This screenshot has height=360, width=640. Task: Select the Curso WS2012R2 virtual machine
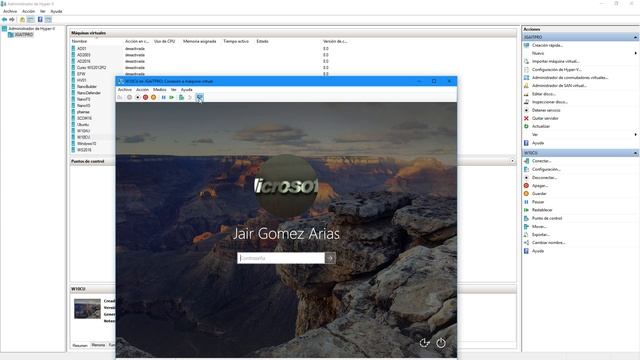tap(91, 68)
